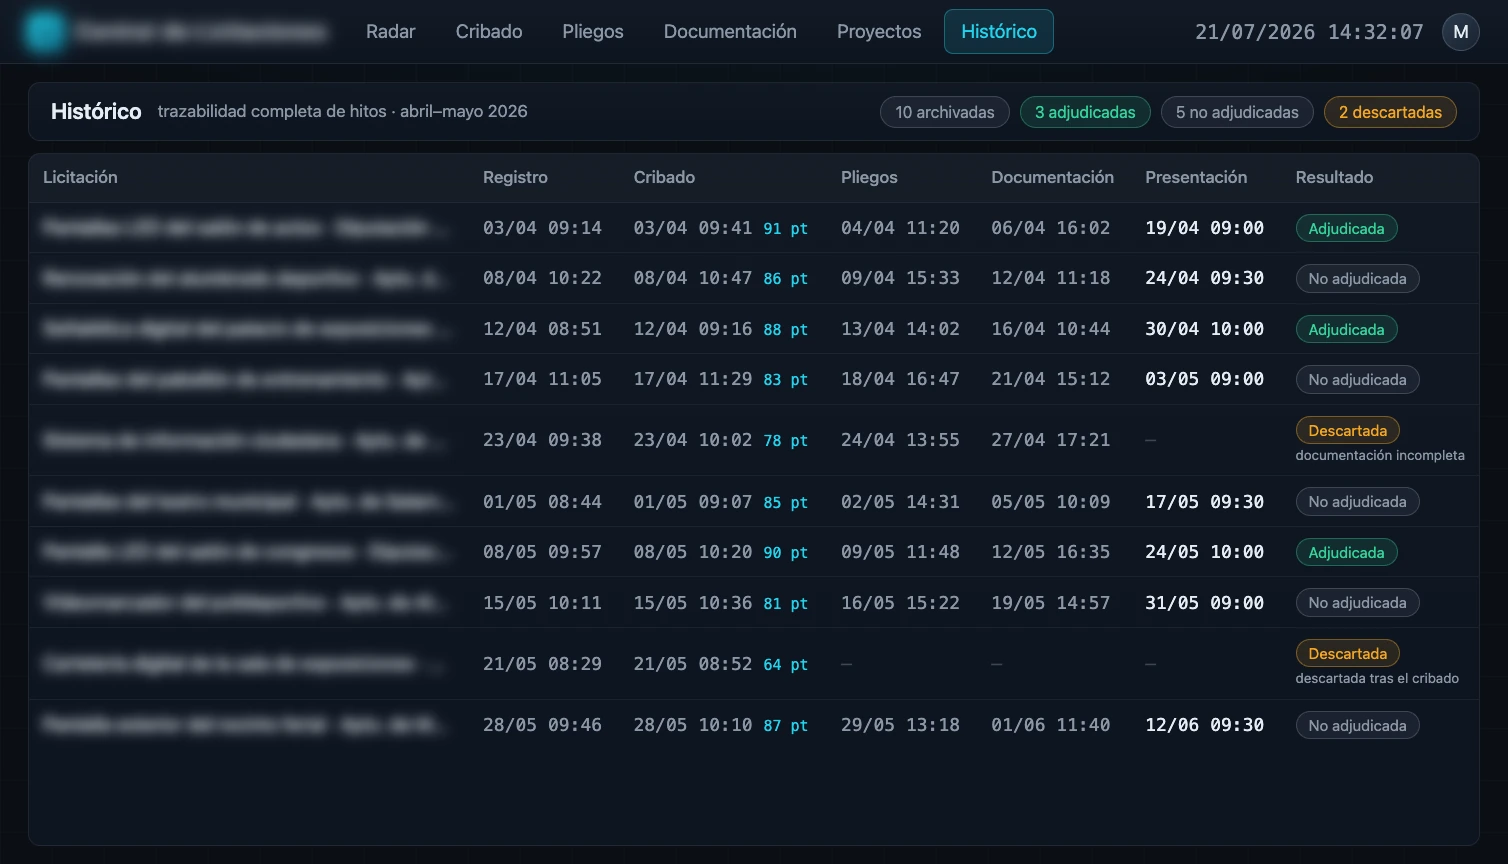This screenshot has width=1508, height=864.
Task: Click the Descartada badge above "documentación incompleta"
Action: pos(1347,431)
